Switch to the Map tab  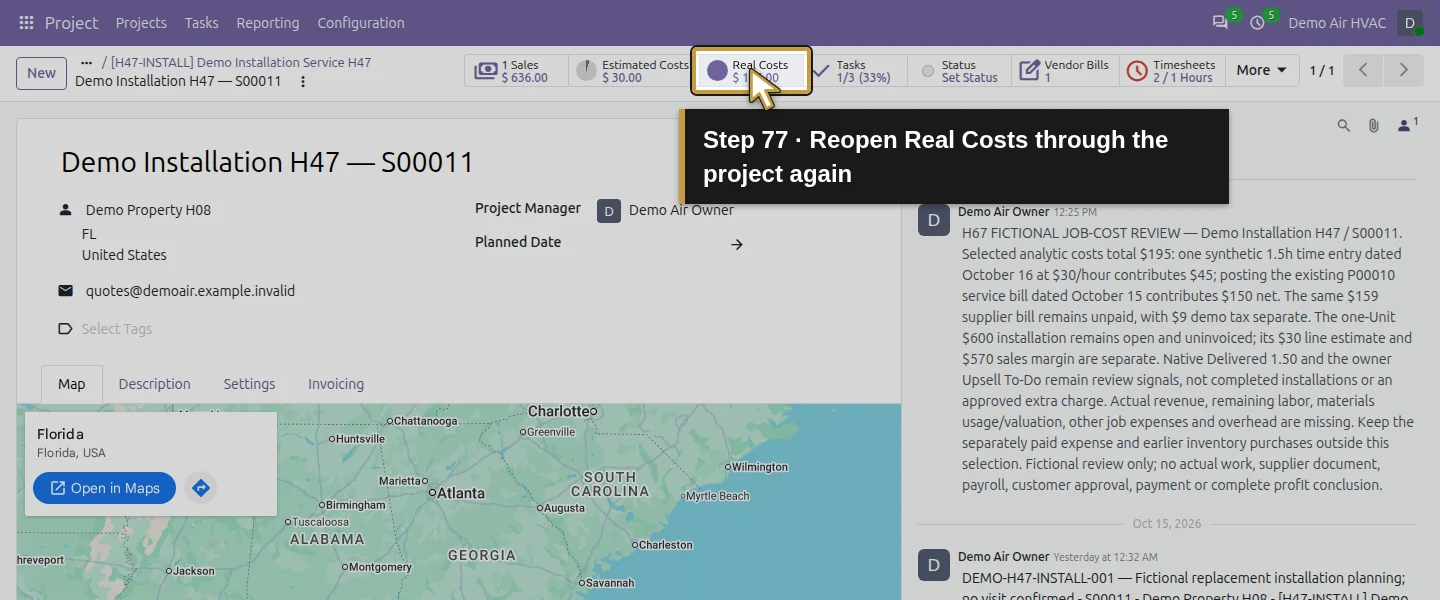(x=72, y=384)
